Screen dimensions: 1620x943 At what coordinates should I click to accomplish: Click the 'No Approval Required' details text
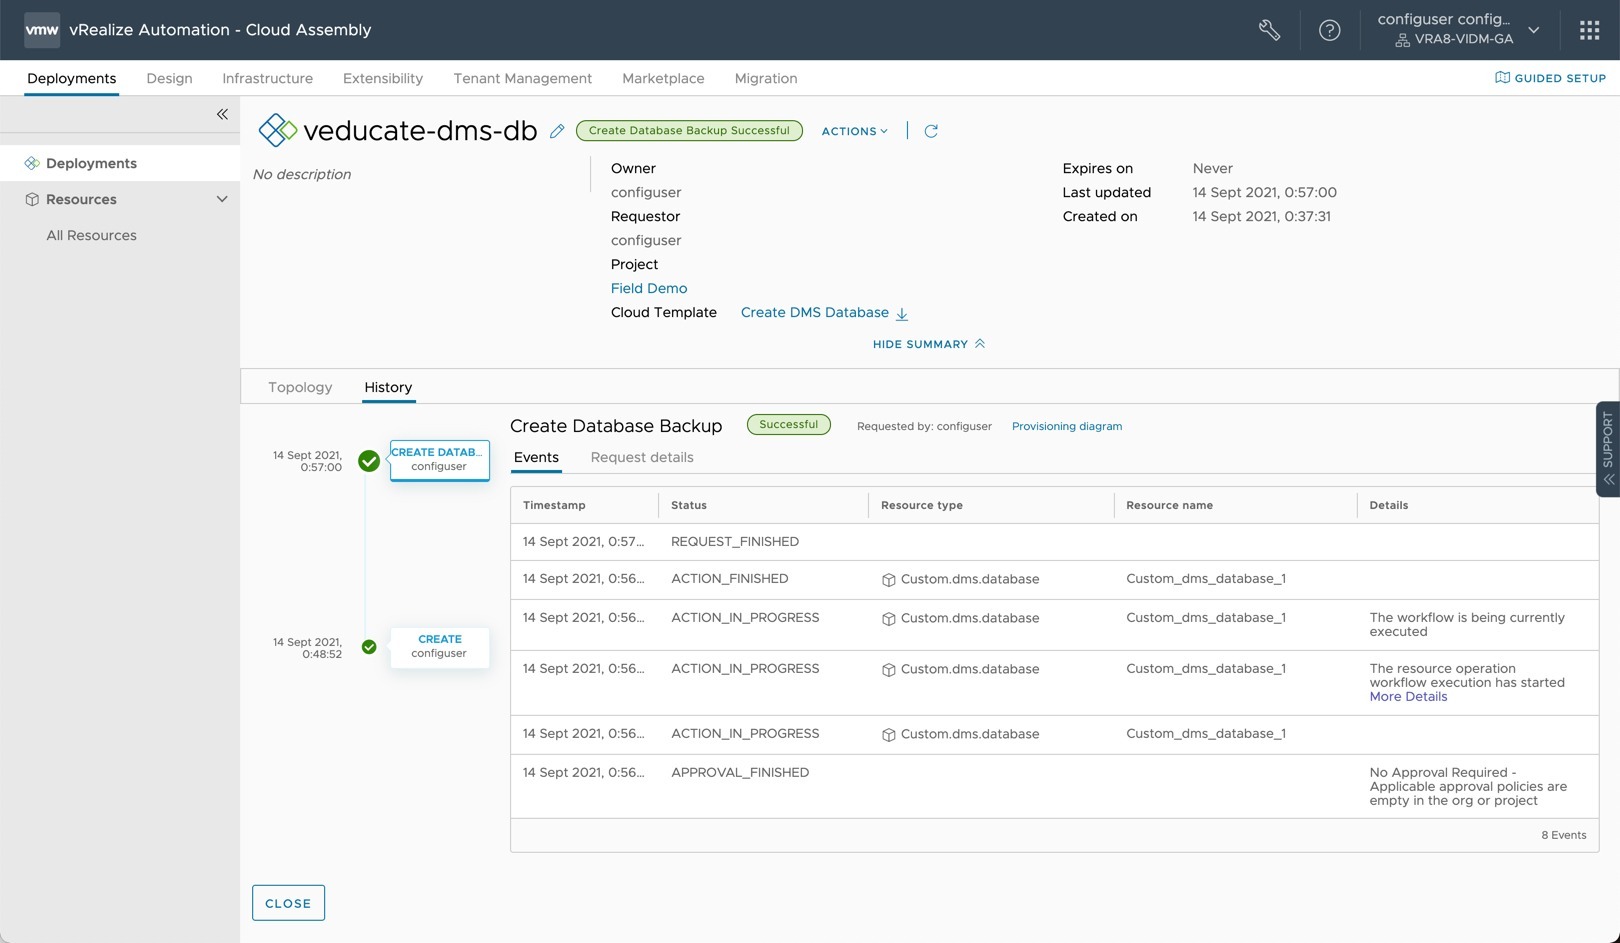(1468, 786)
